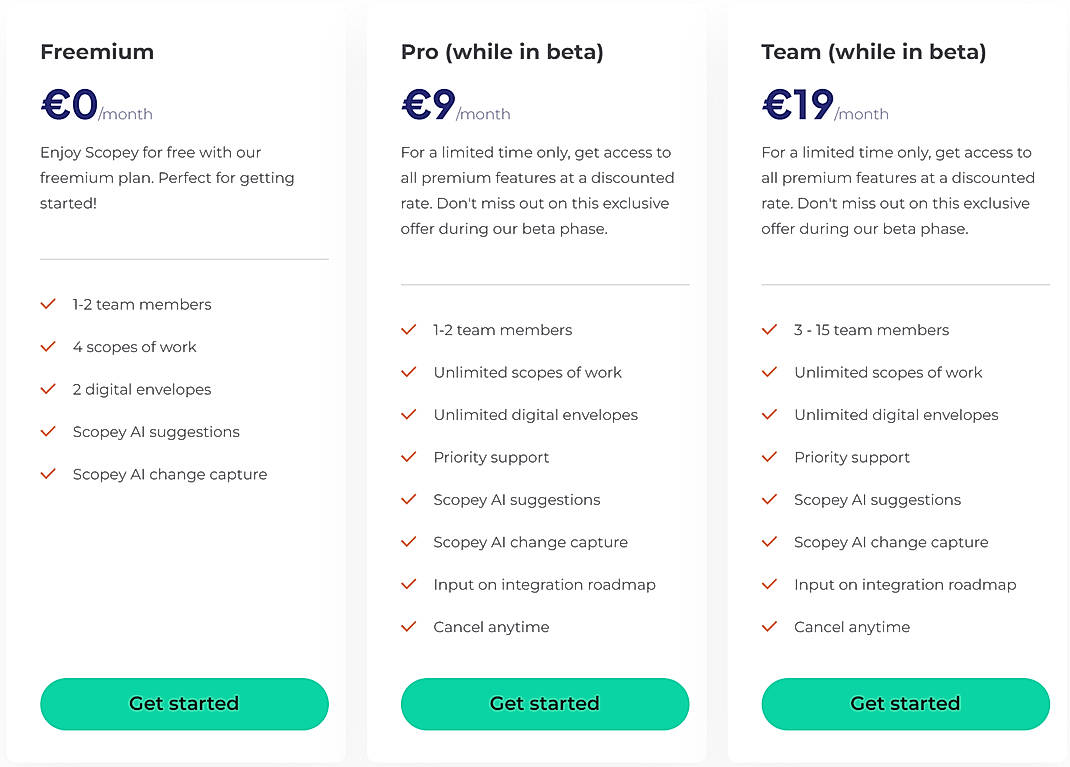
Task: Click the checkmark beside "1-2 team members" on Freemium
Action: click(x=47, y=304)
